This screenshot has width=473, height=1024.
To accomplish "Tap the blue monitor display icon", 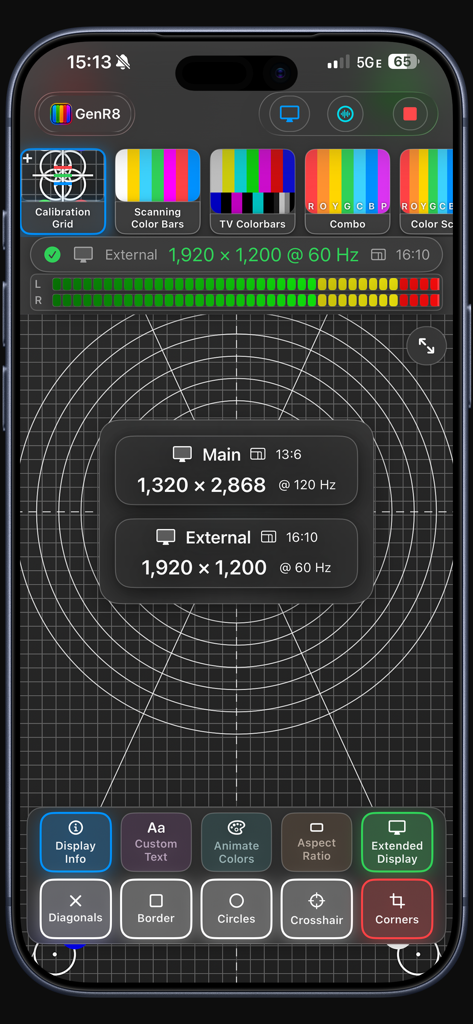I will (x=289, y=114).
